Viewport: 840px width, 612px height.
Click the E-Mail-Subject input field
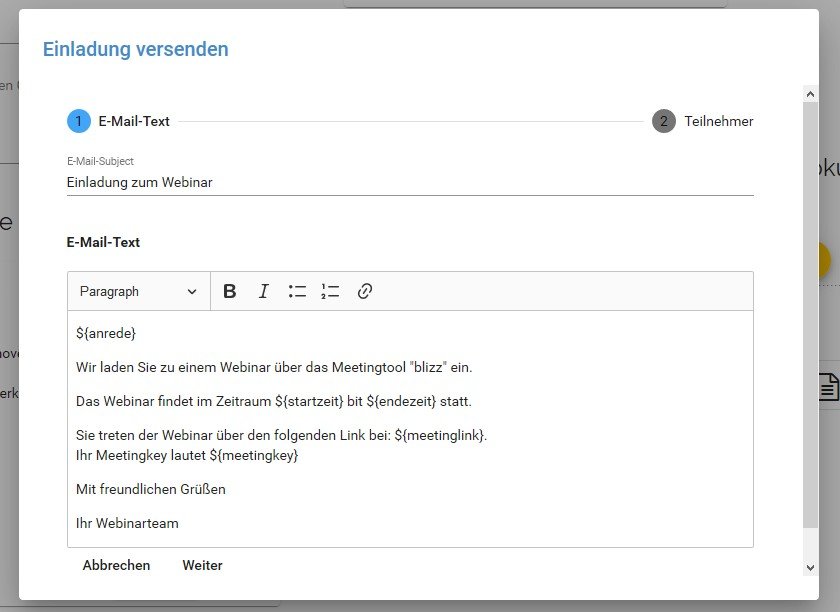(x=409, y=182)
